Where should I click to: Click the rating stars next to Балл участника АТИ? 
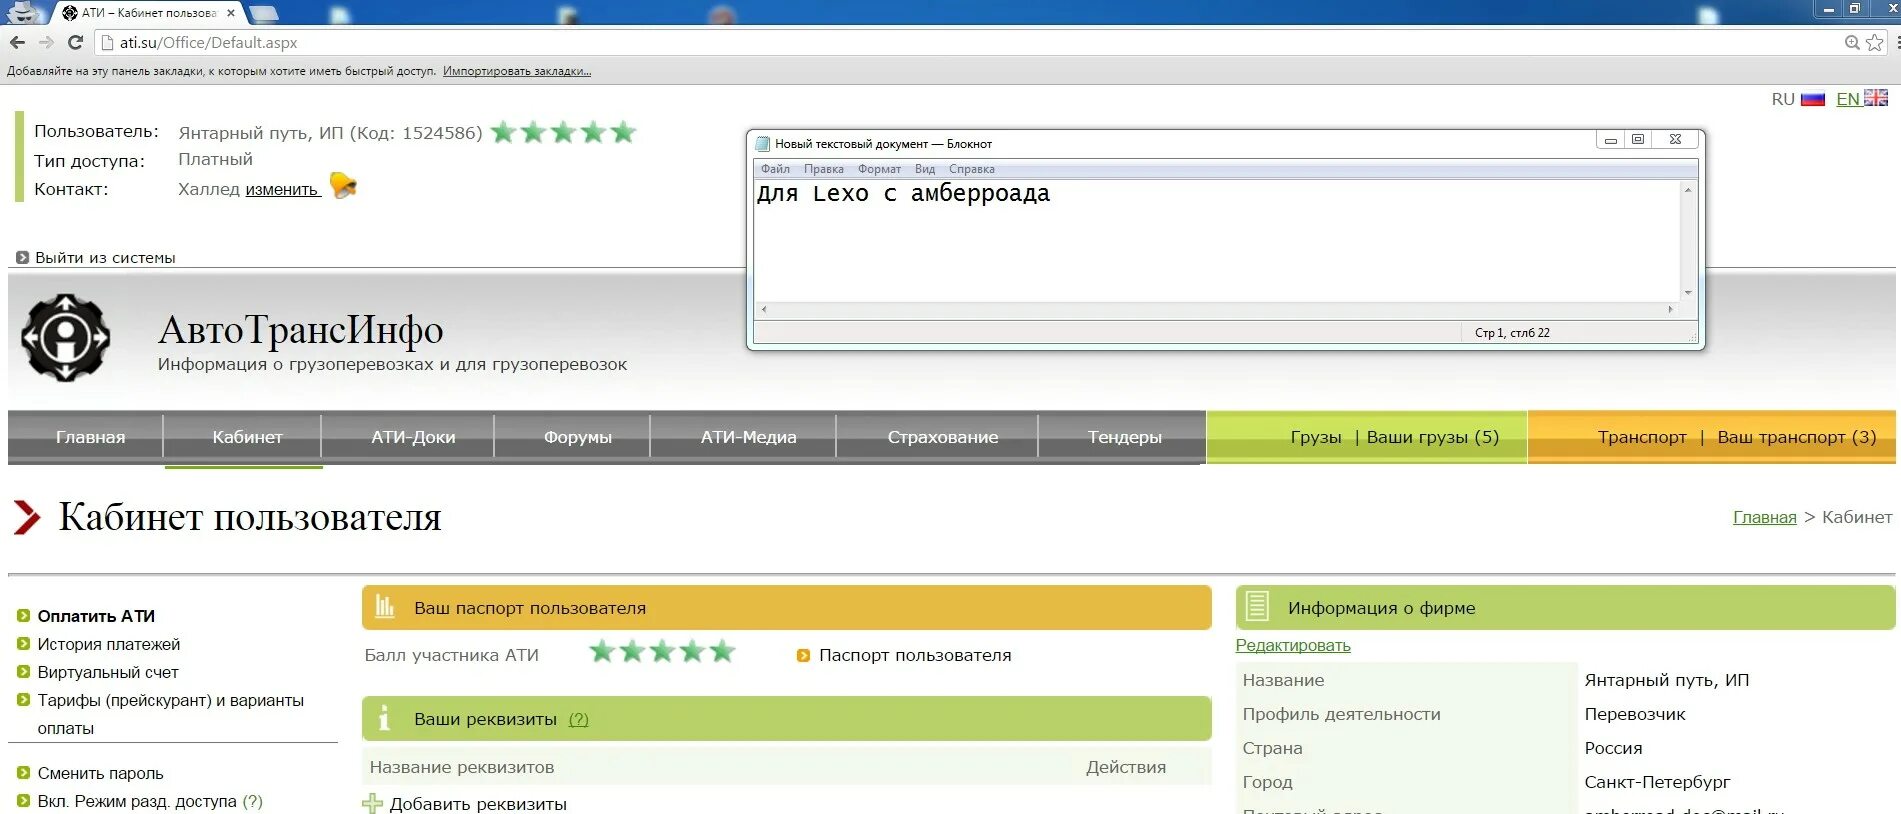click(662, 652)
